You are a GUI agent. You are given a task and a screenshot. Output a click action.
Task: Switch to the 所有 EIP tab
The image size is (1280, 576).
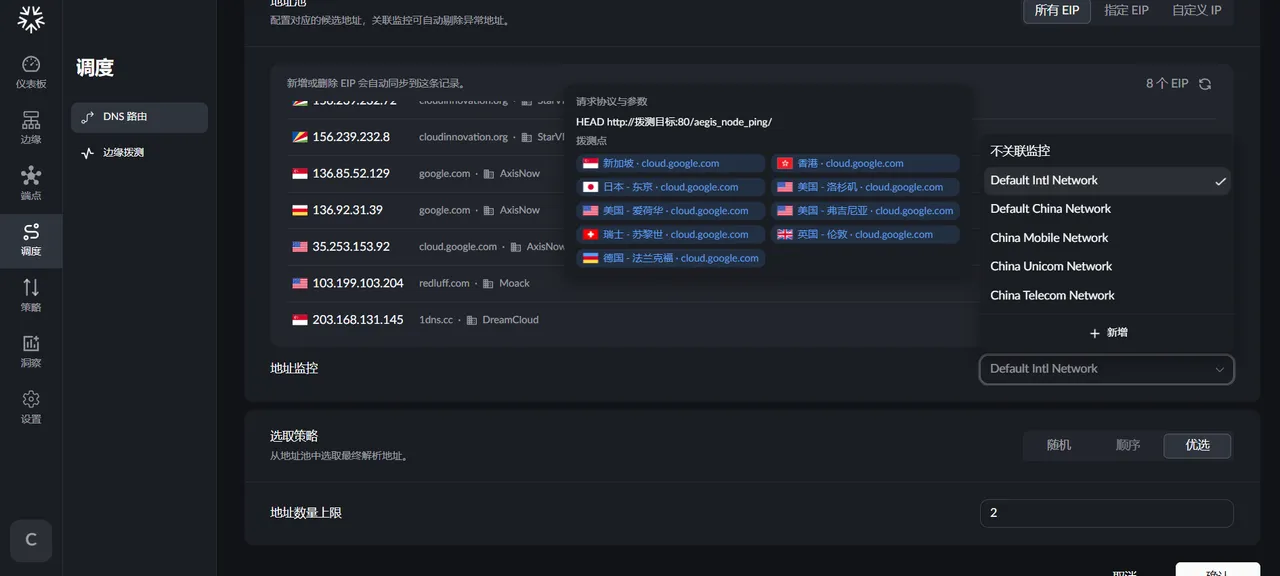tap(1057, 10)
